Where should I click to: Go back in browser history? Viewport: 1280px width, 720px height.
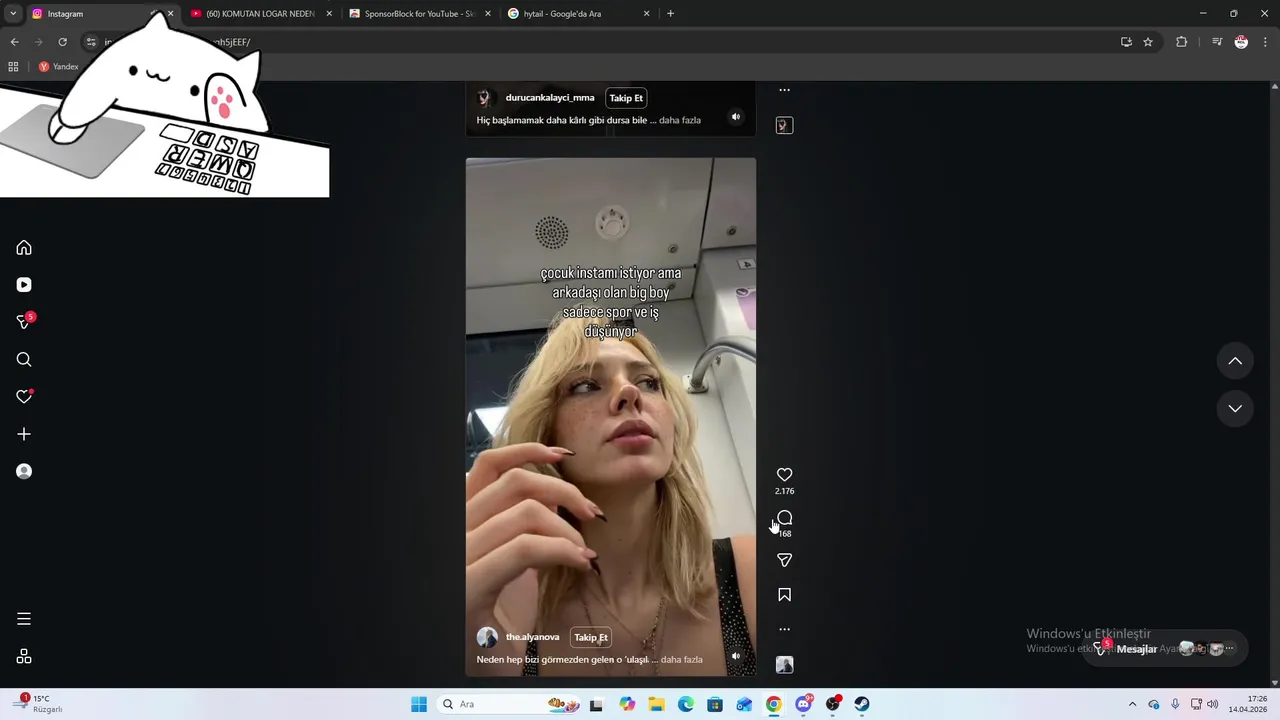click(14, 42)
